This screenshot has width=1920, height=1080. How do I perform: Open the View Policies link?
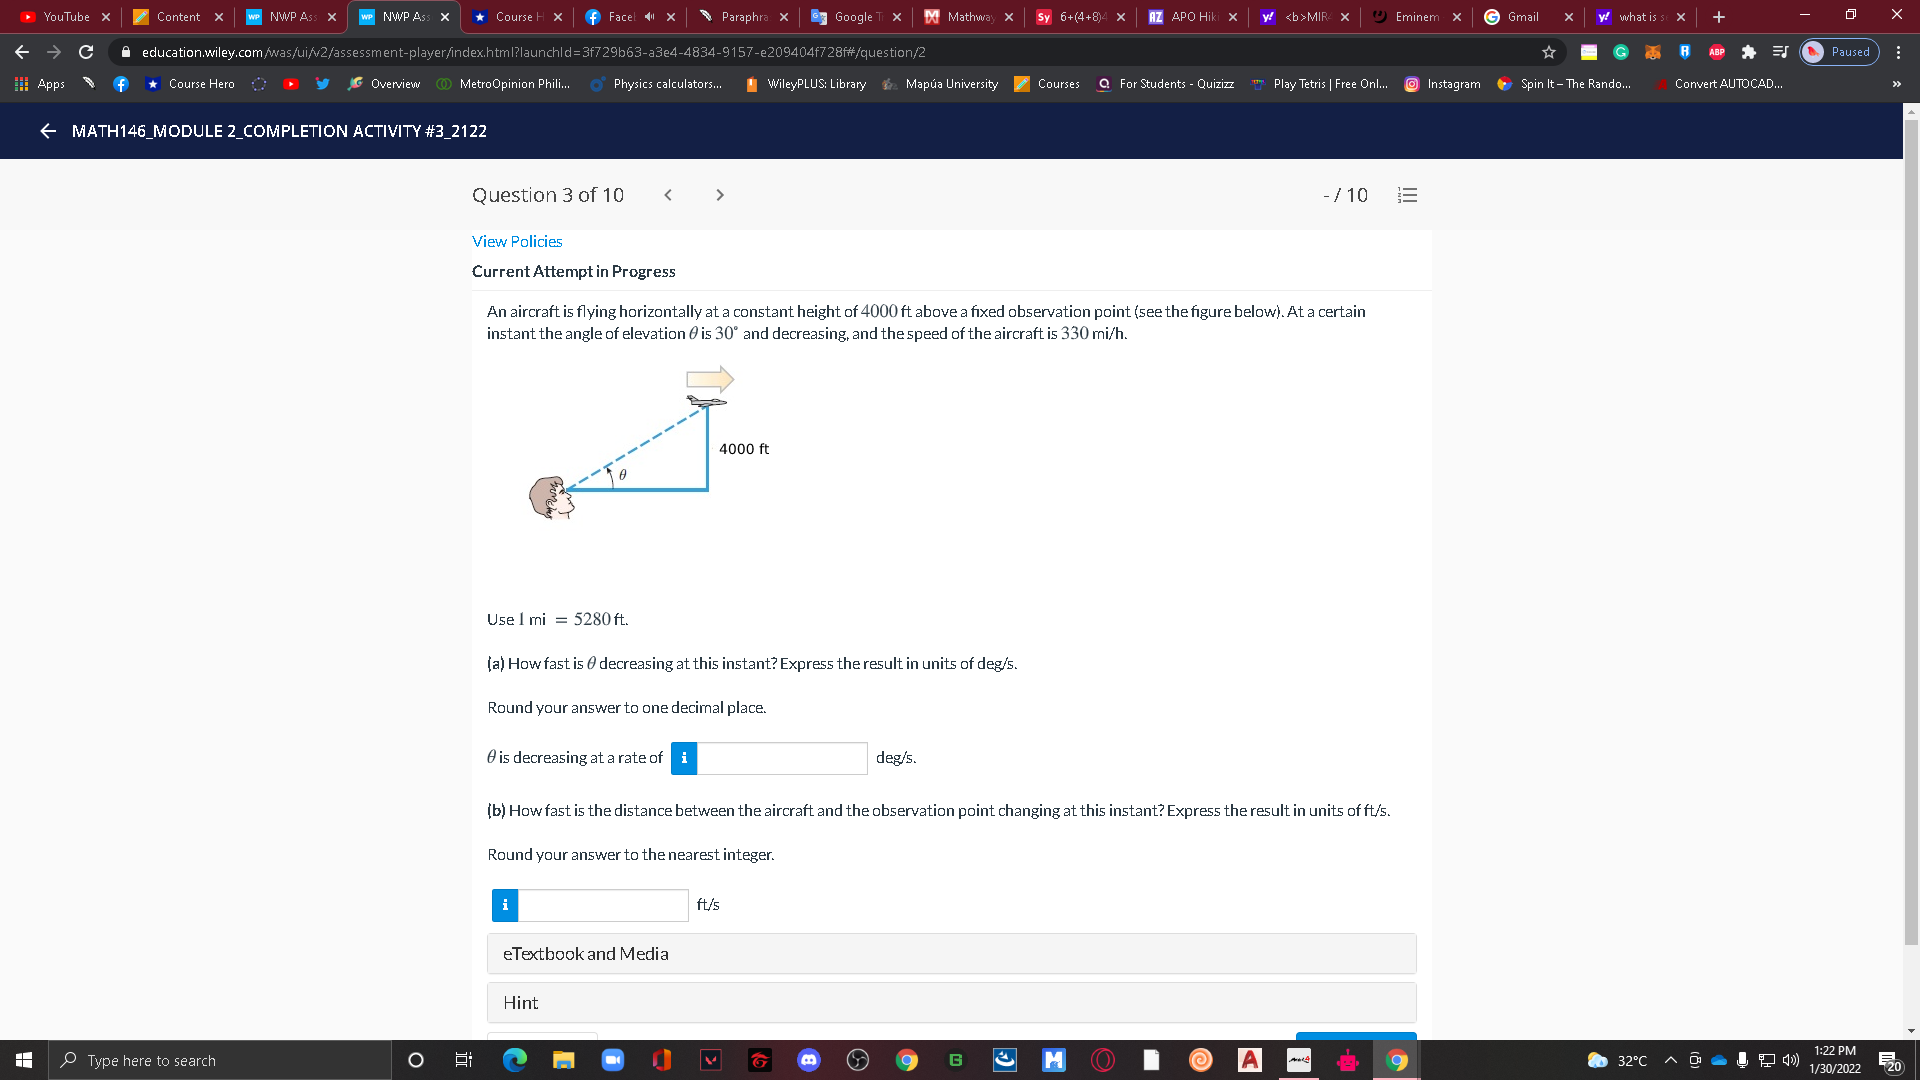tap(516, 241)
